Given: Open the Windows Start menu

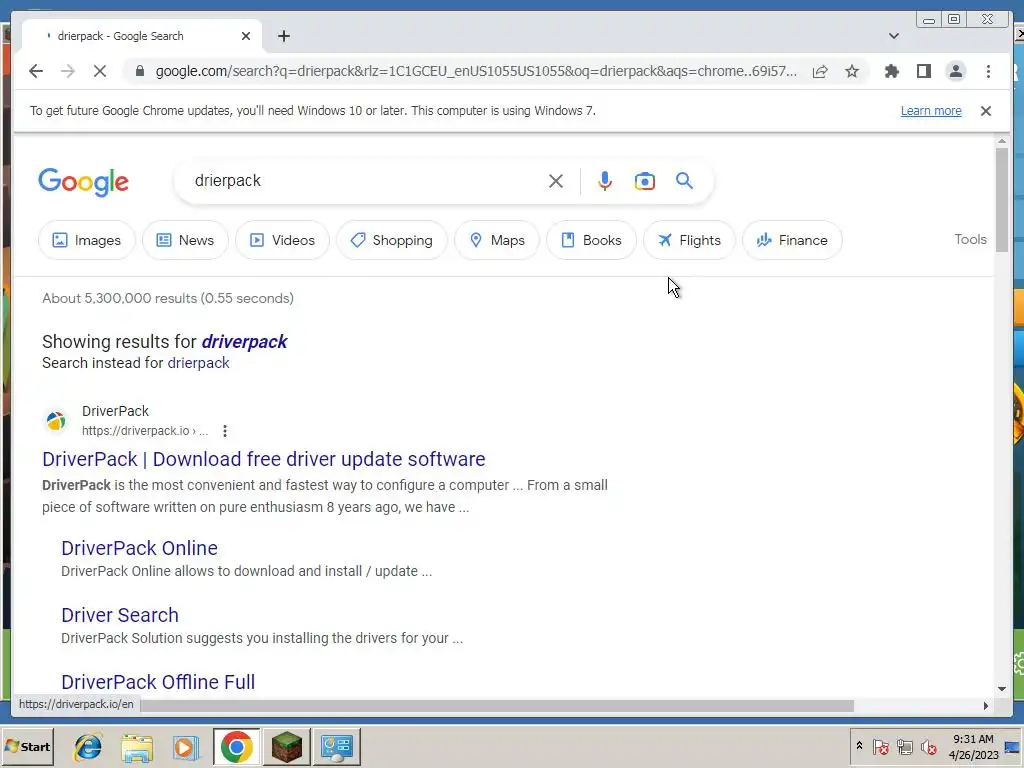Looking at the screenshot, I should click(27, 746).
